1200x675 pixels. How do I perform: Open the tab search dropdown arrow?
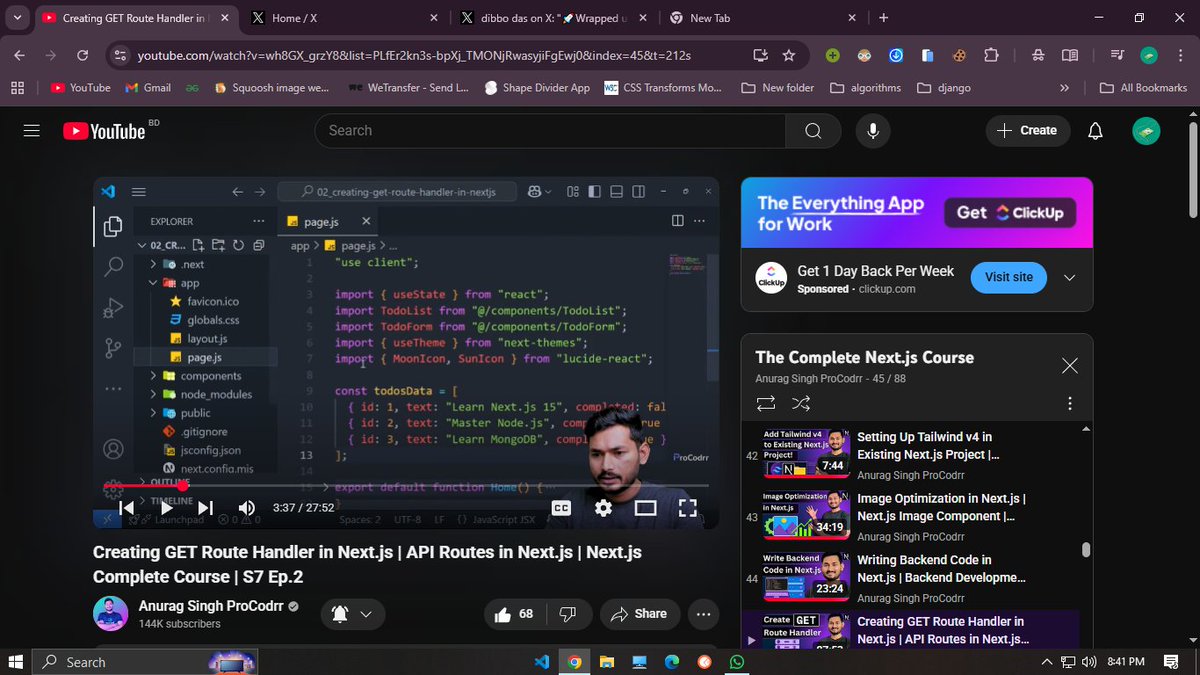tap(17, 18)
